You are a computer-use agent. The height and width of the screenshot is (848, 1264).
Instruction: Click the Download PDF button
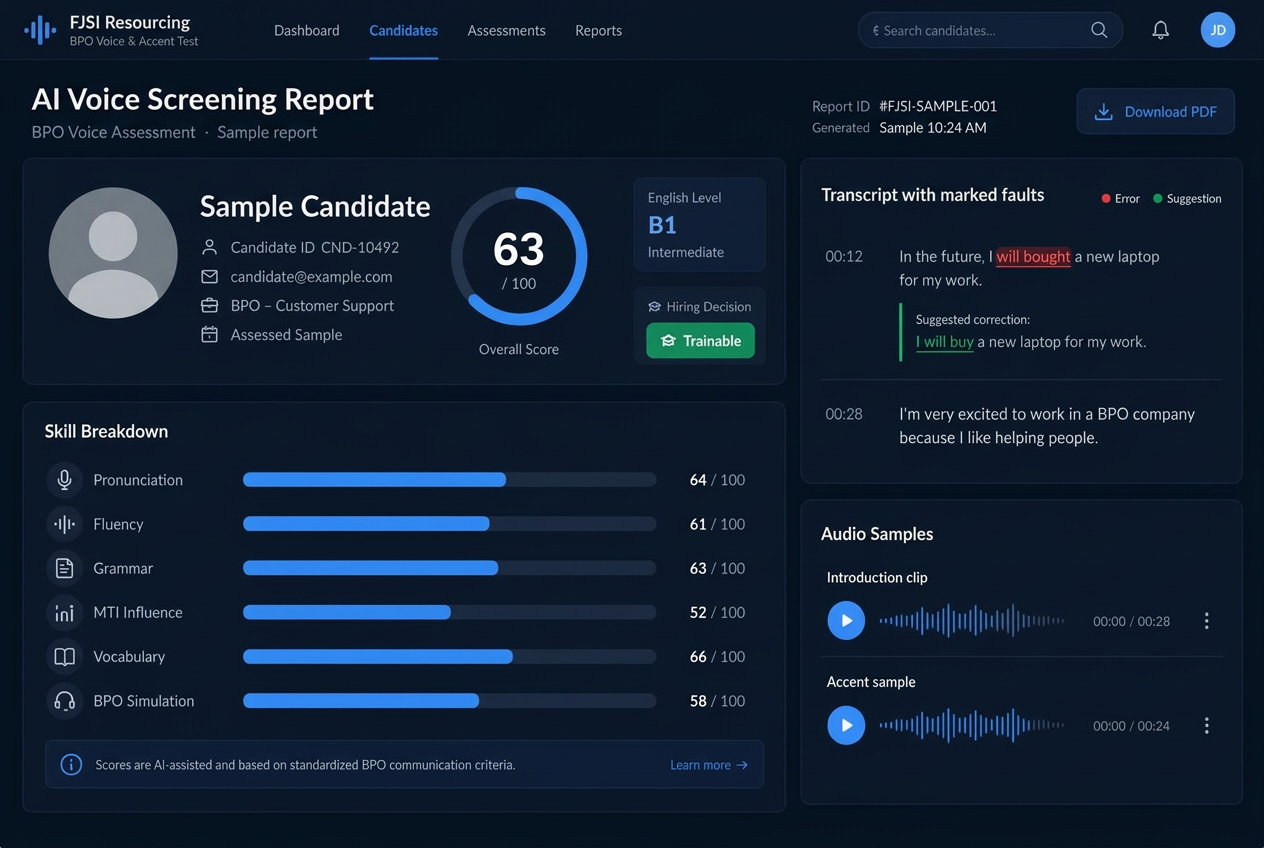1155,112
